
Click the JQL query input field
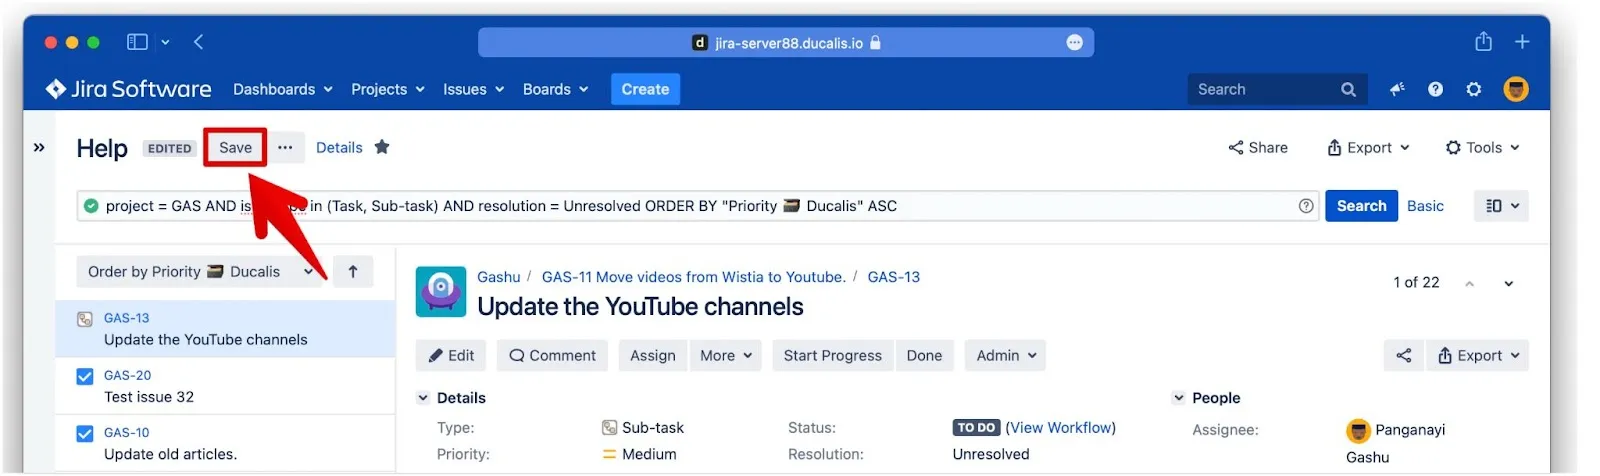(700, 206)
